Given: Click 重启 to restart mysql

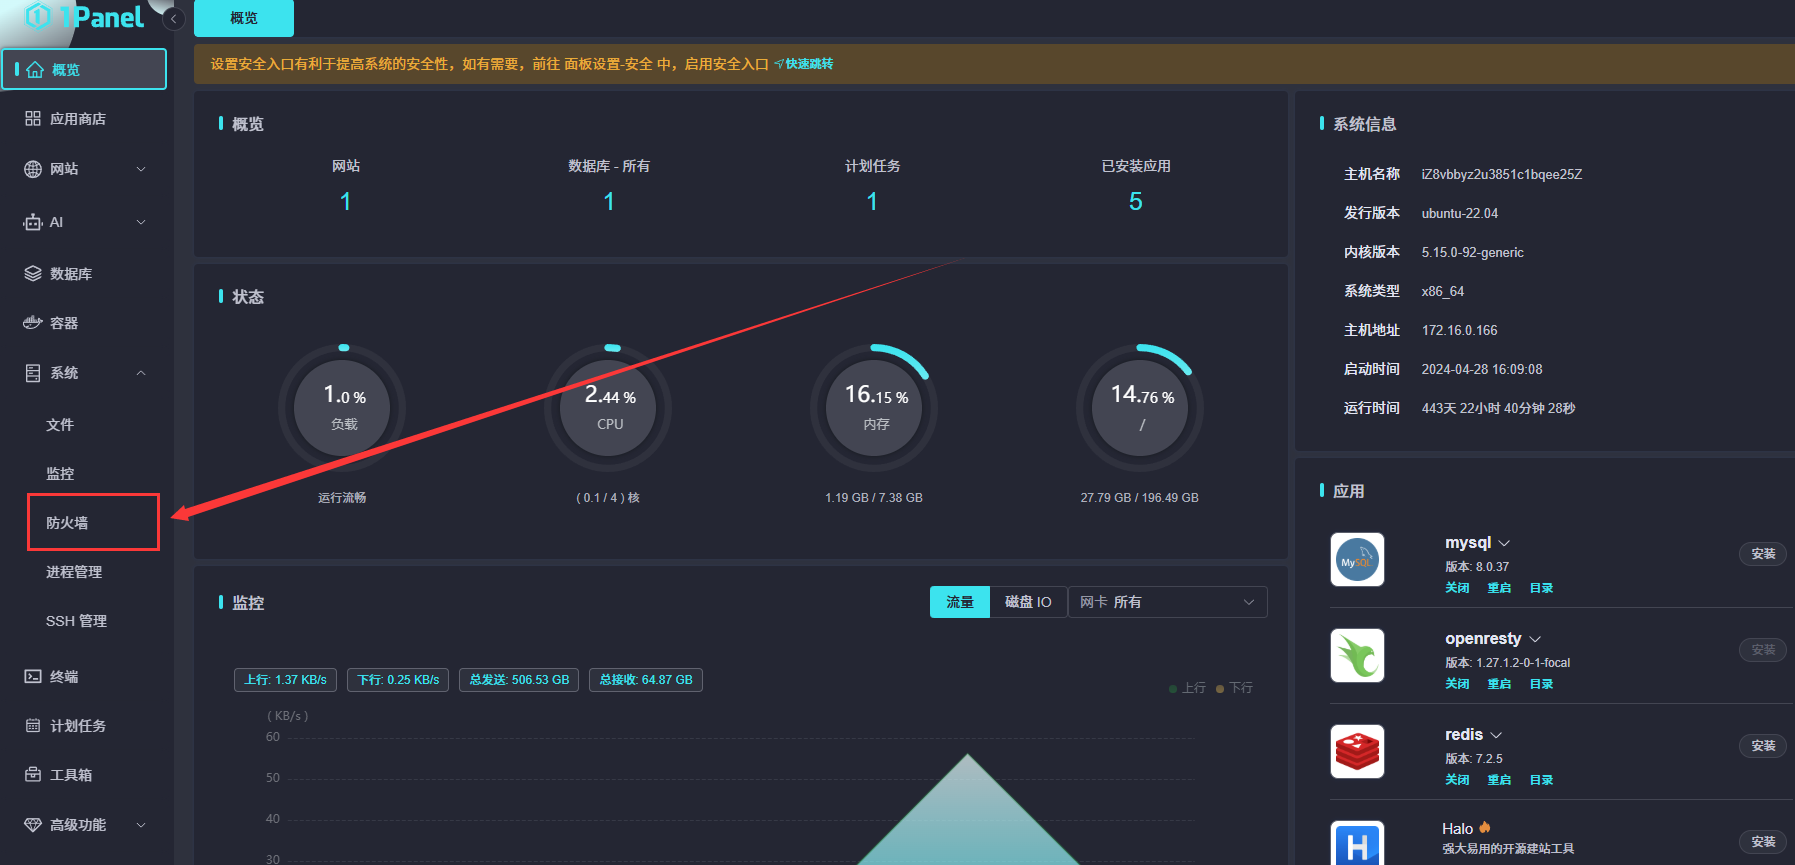Looking at the screenshot, I should click(x=1499, y=588).
